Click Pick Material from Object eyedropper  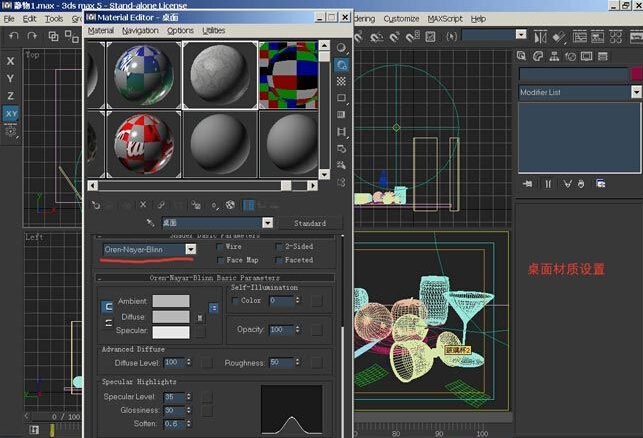(x=150, y=223)
